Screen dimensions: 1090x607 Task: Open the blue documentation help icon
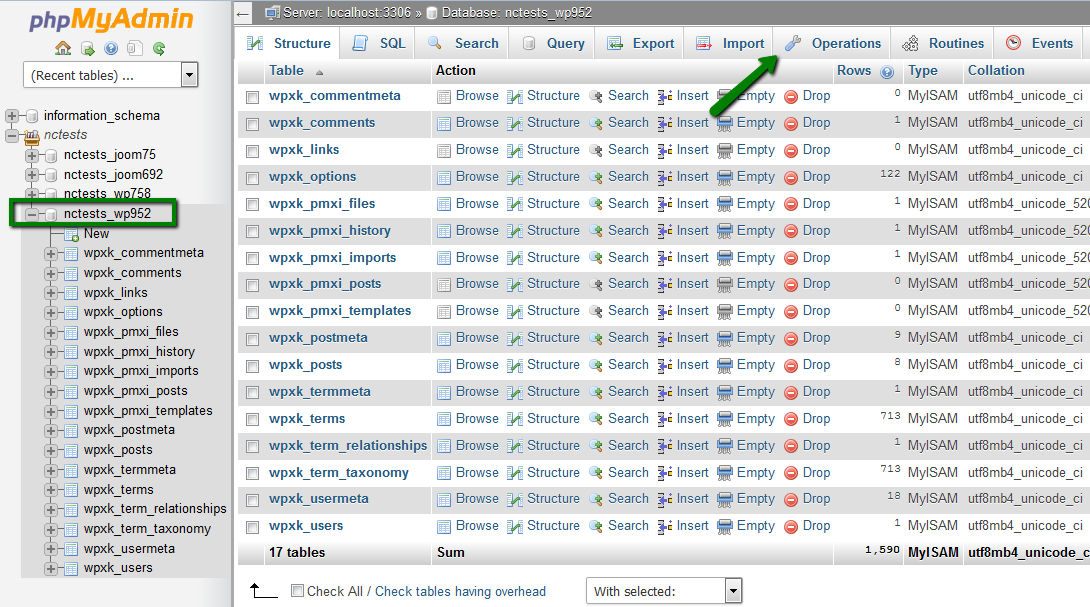coord(111,48)
